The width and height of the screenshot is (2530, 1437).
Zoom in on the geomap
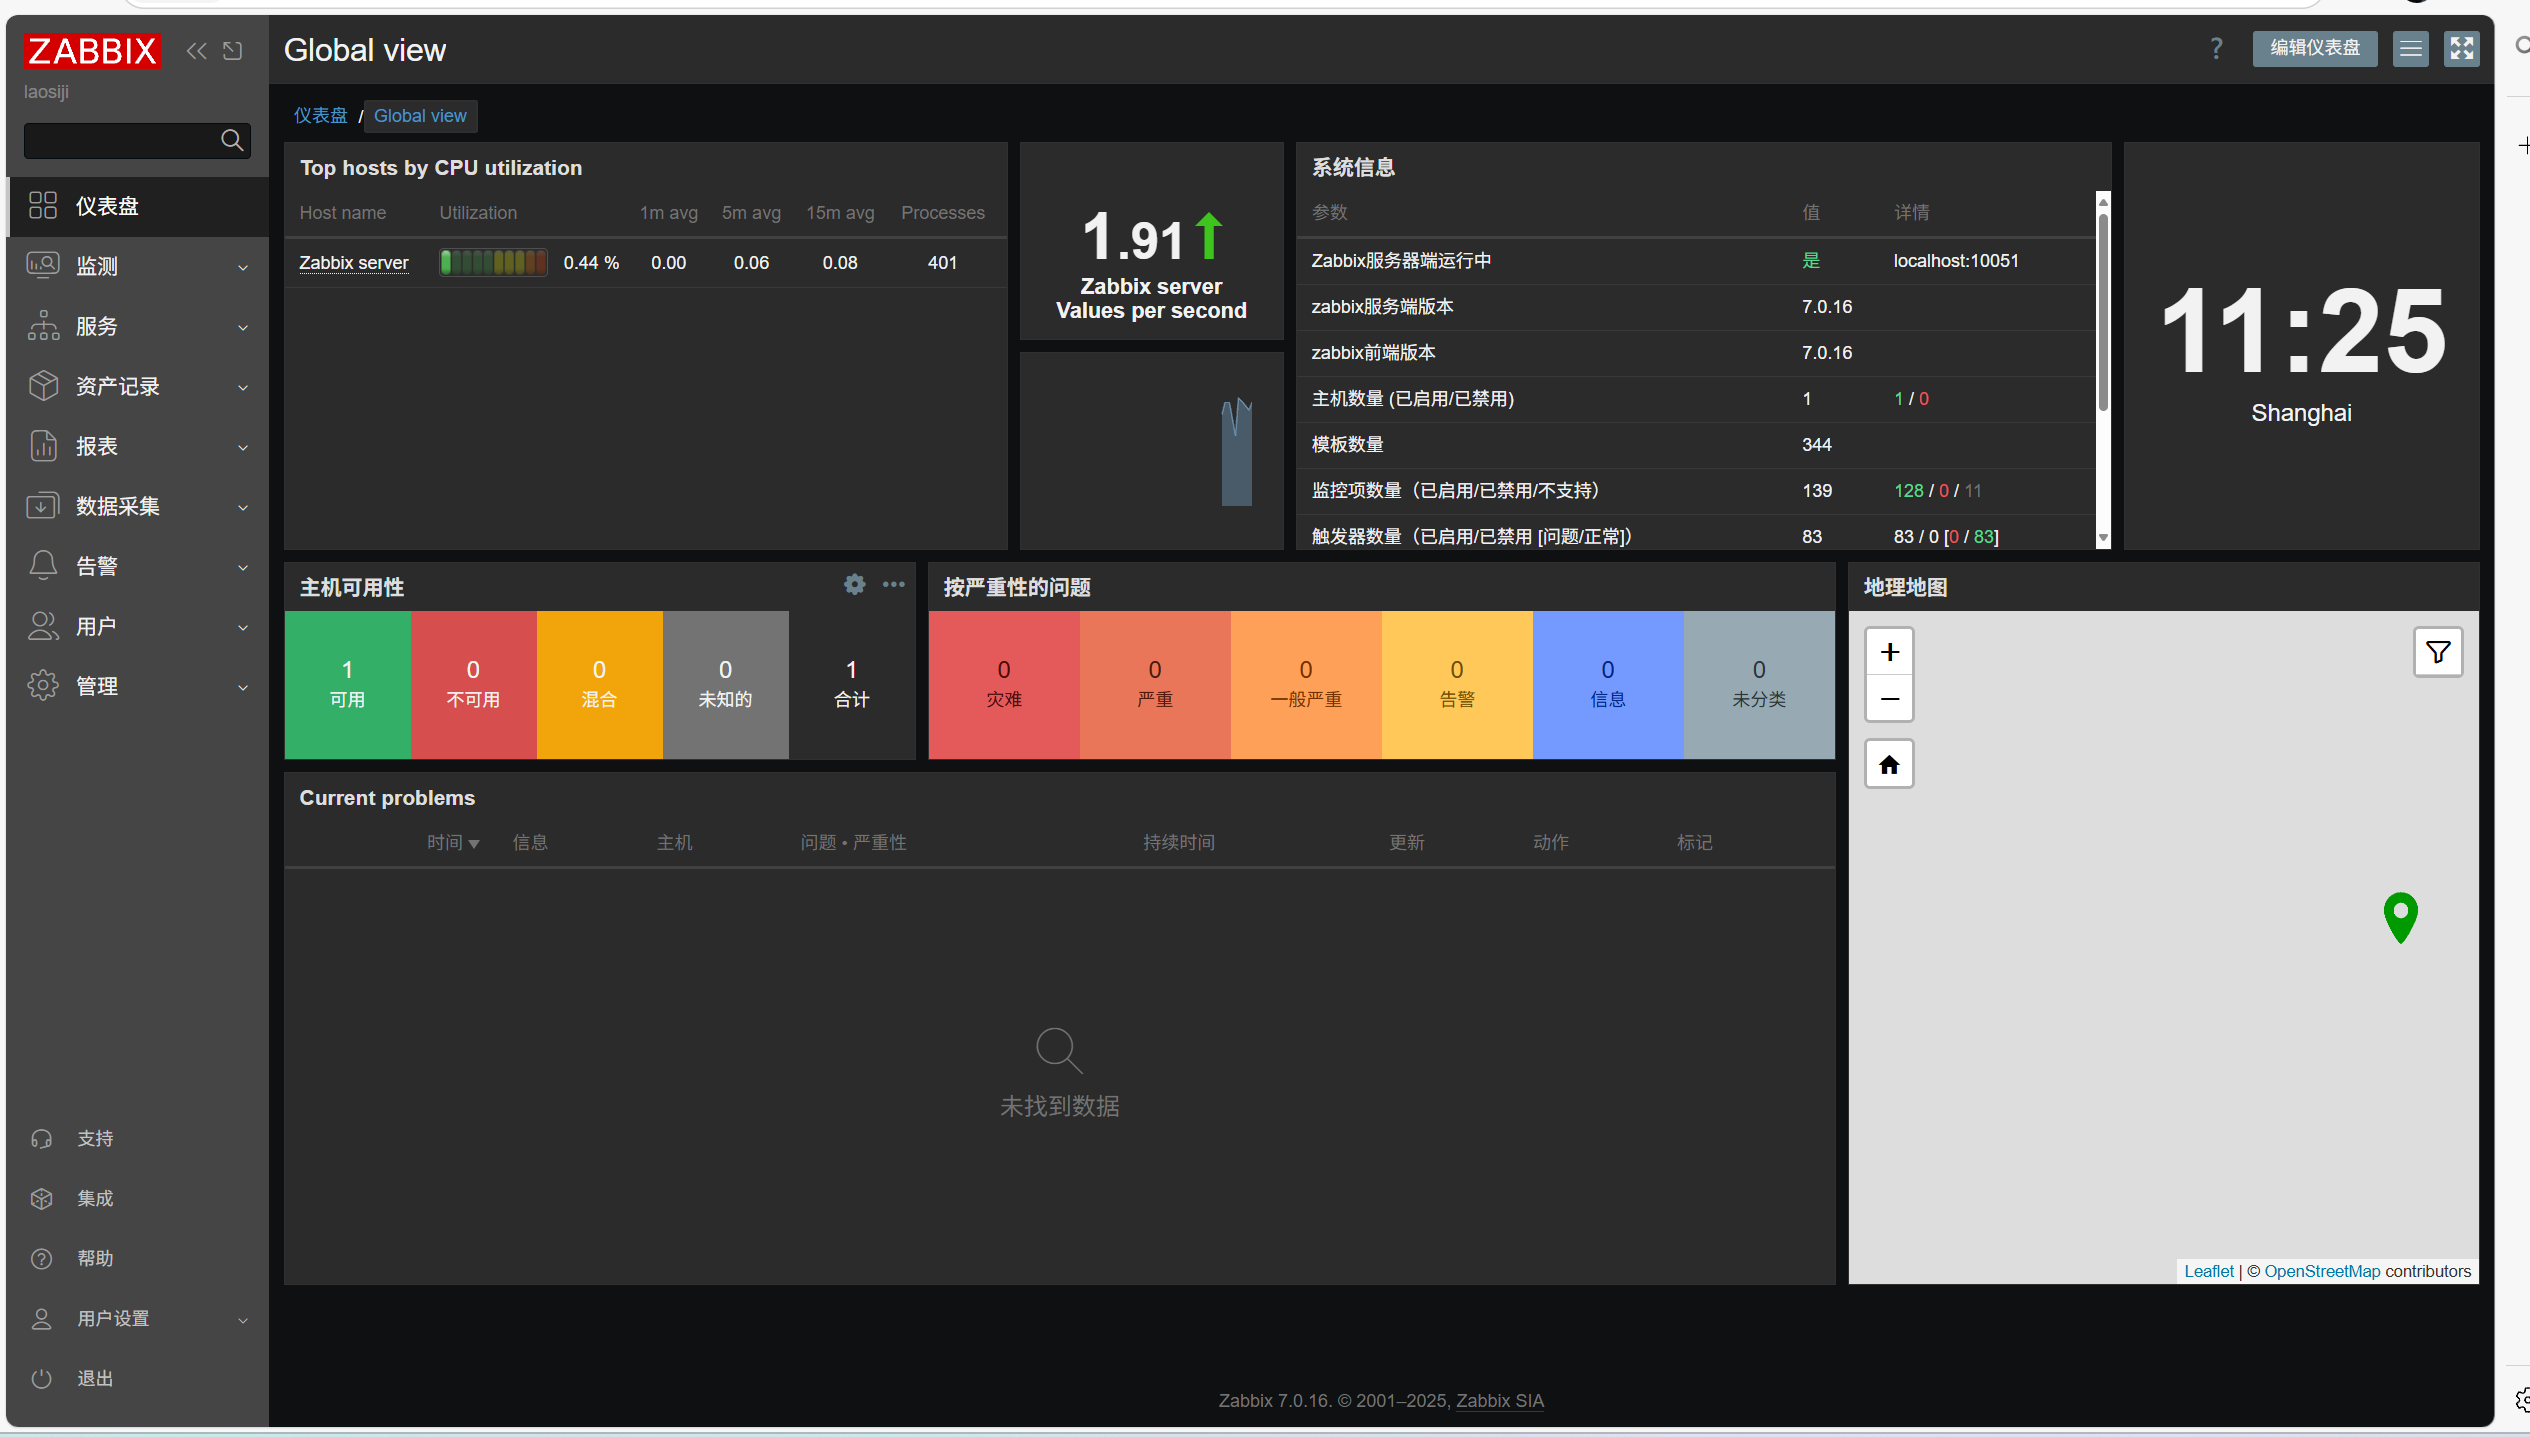coord(1890,652)
